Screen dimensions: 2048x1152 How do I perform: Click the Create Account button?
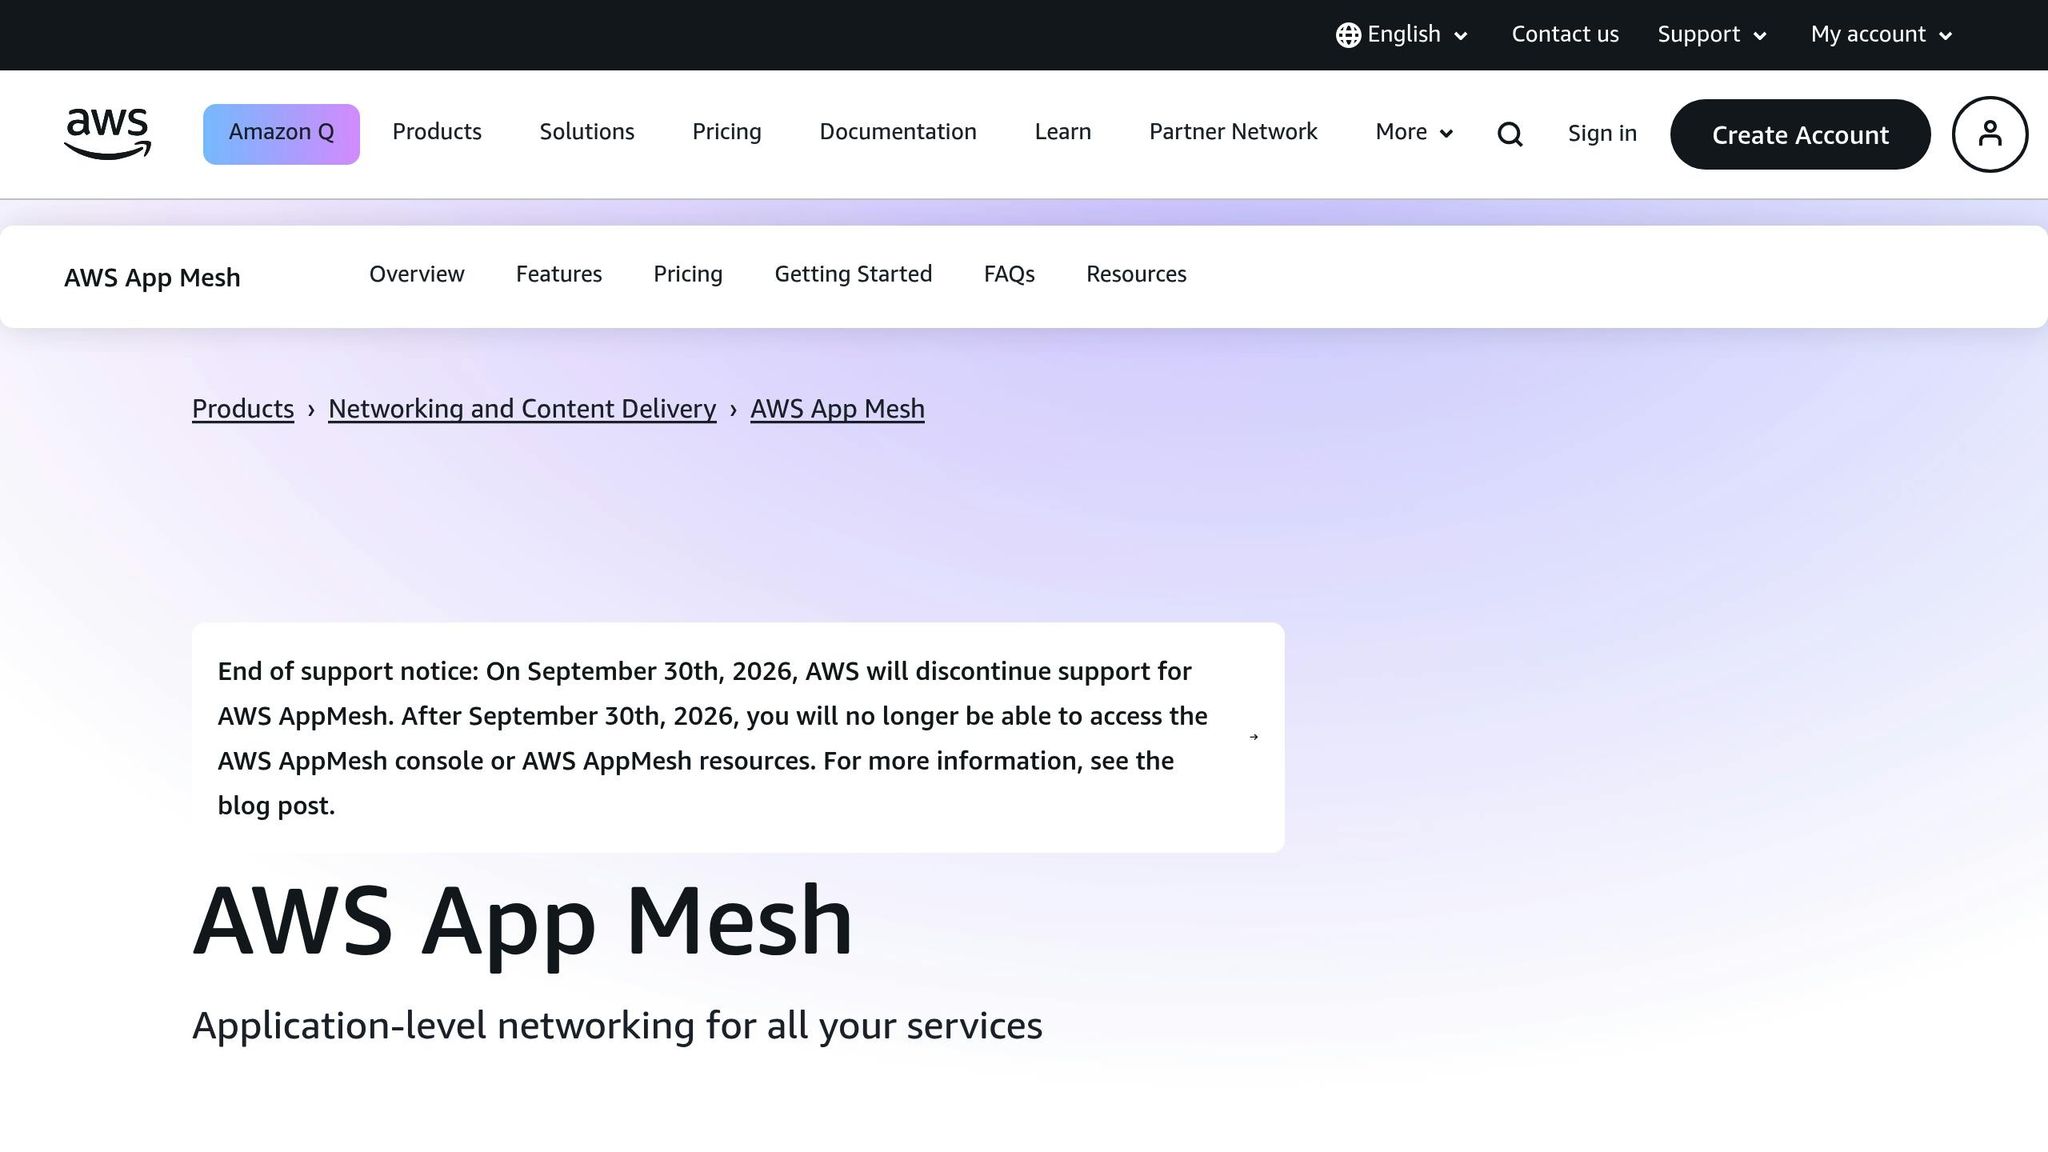pyautogui.click(x=1800, y=134)
